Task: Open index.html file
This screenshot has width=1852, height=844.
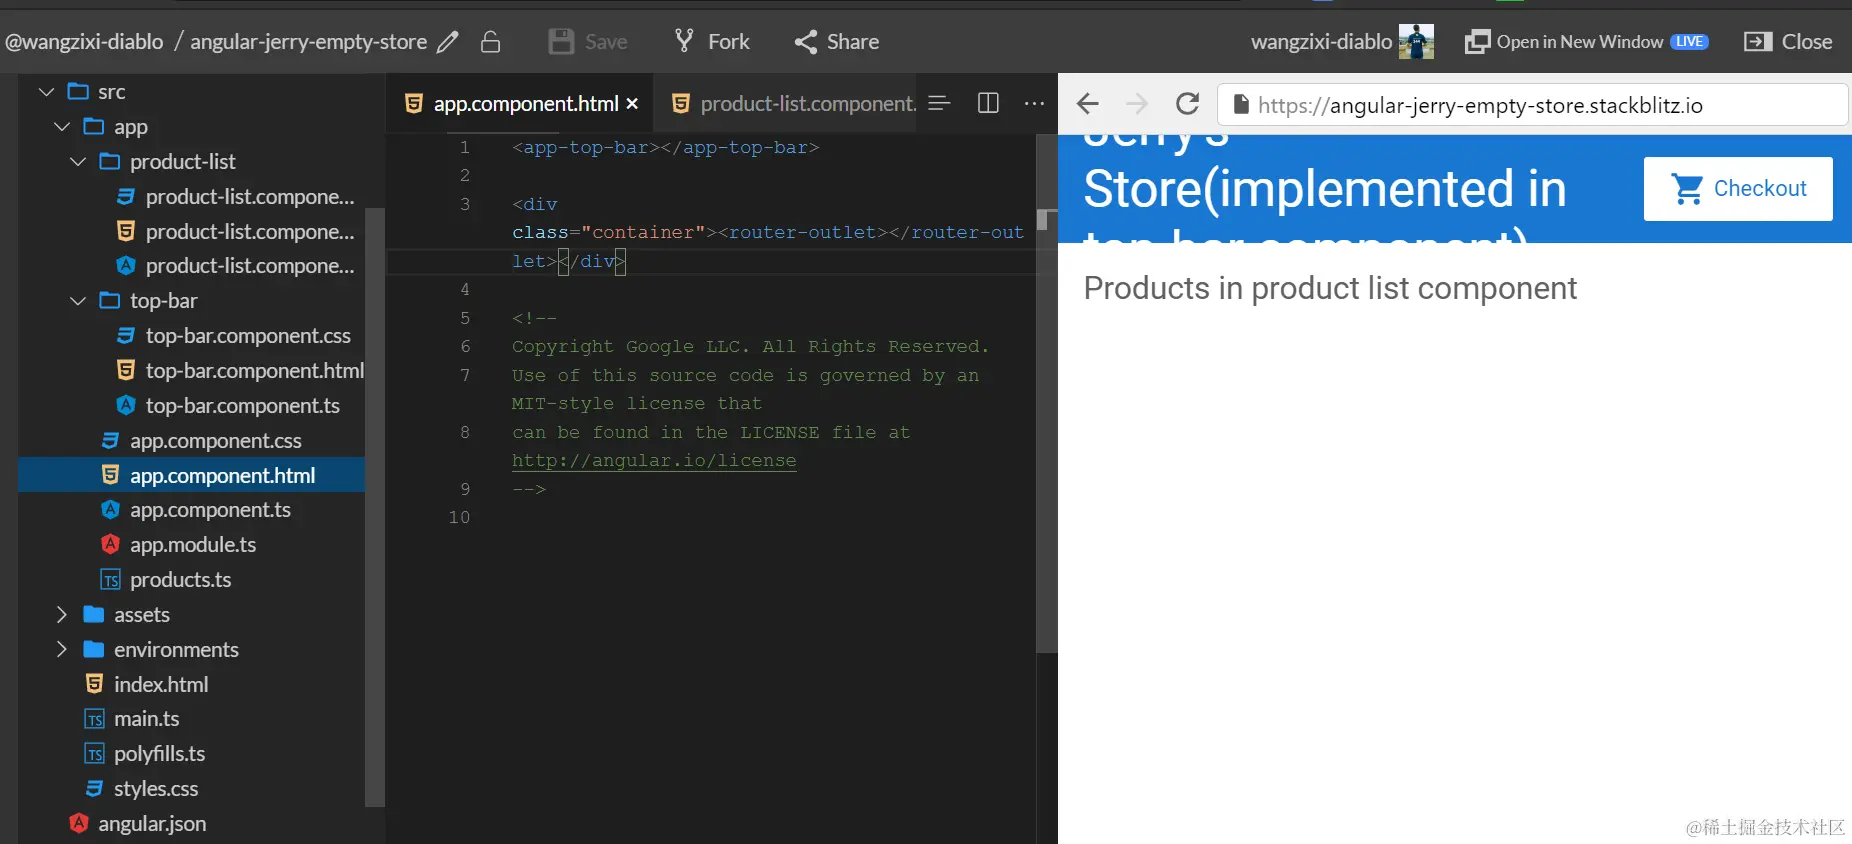Action: (161, 685)
